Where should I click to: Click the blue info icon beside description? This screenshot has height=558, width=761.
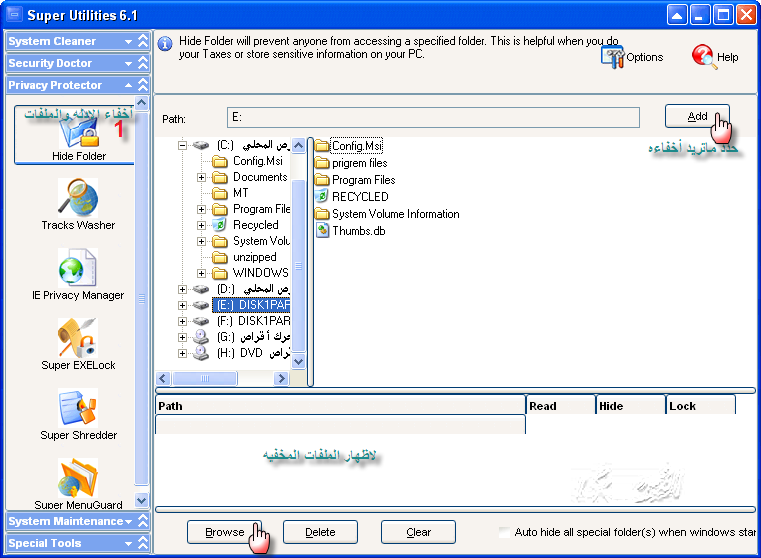tap(165, 44)
